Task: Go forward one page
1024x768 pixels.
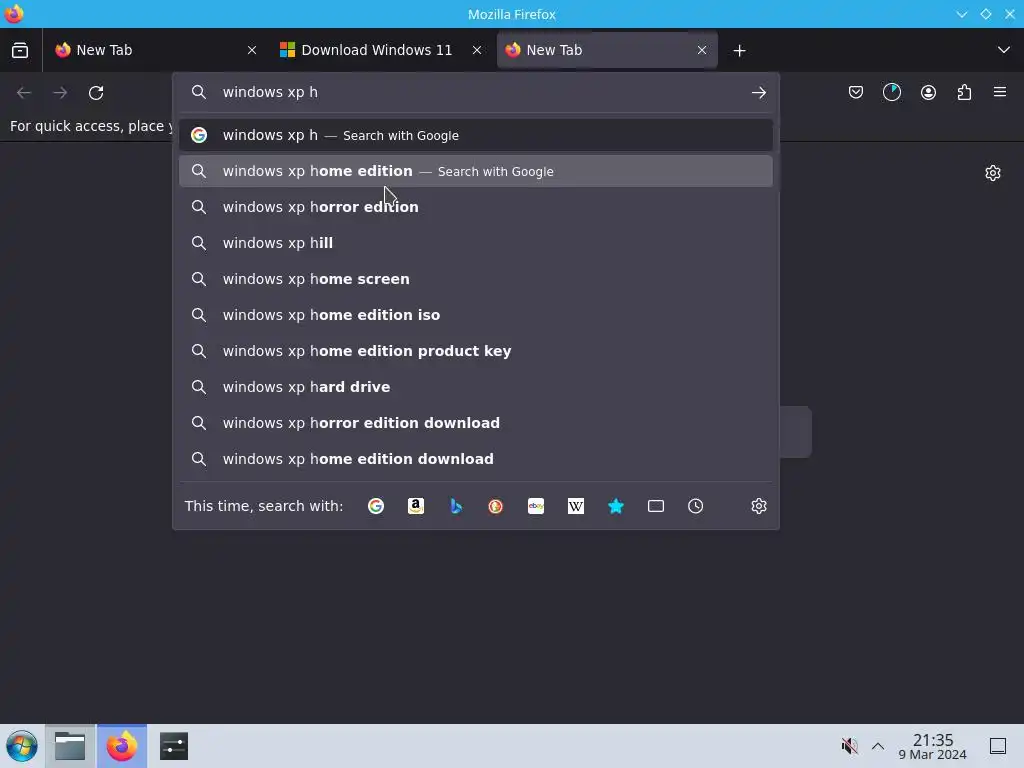Action: [60, 93]
